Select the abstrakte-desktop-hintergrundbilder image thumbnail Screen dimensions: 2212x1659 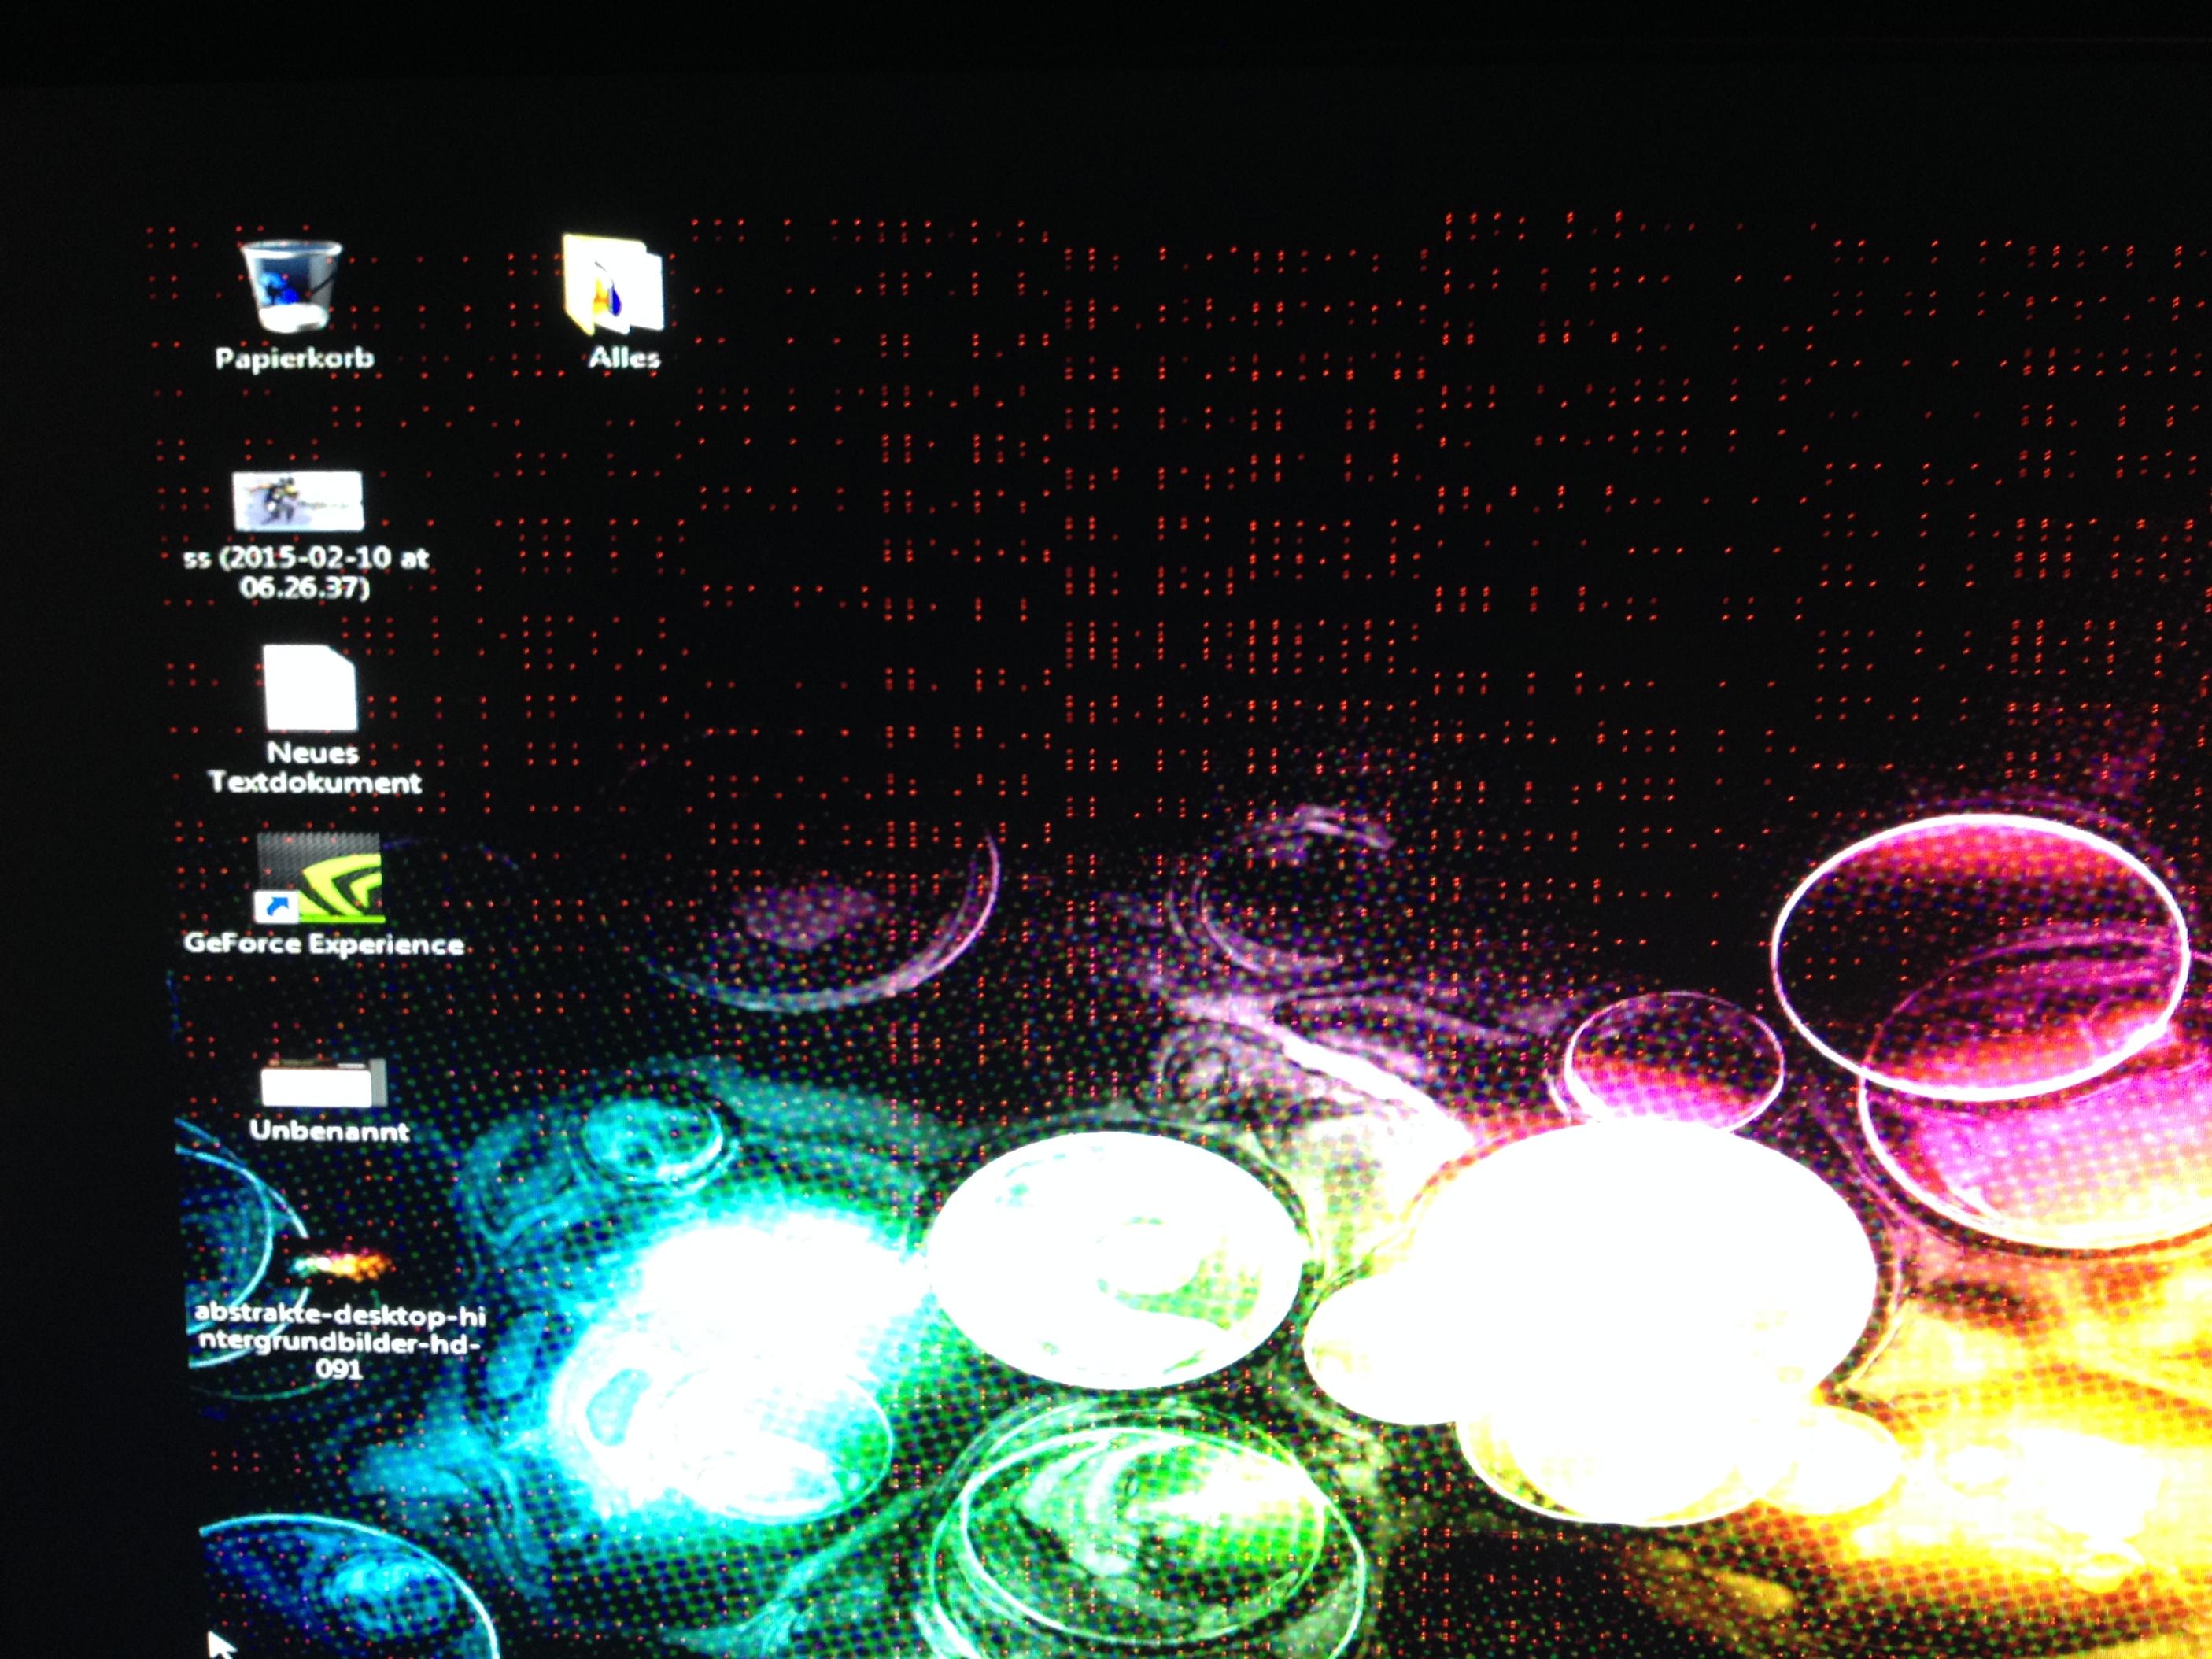342,1266
